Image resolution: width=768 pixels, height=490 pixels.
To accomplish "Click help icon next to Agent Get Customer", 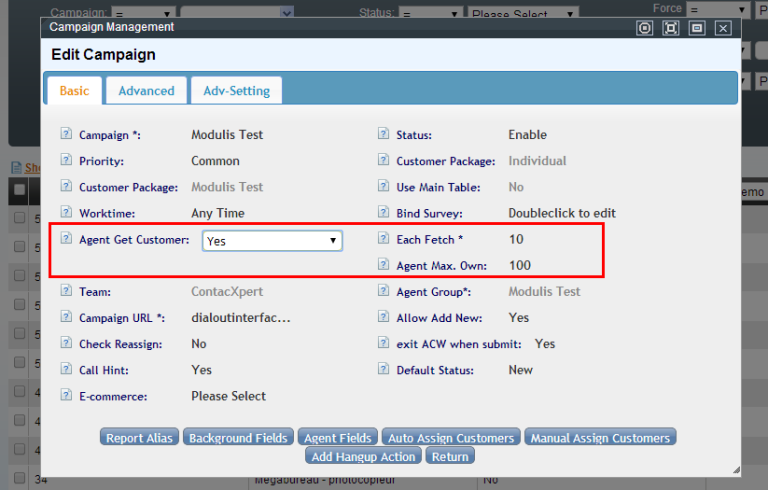I will (x=66, y=239).
